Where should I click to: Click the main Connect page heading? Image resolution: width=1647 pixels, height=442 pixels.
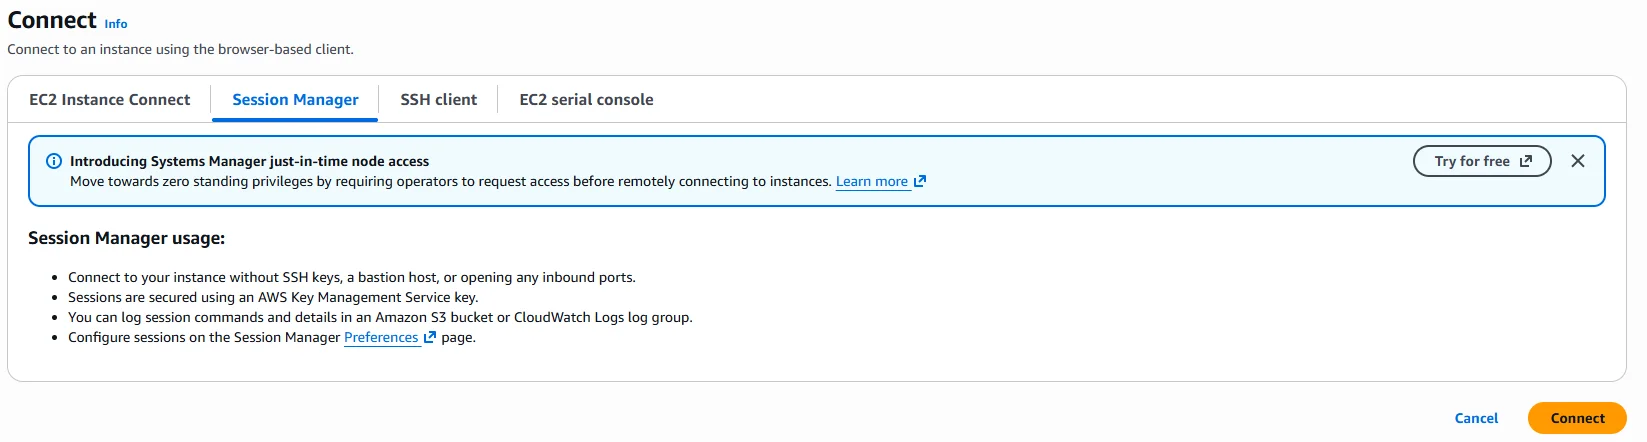coord(52,20)
